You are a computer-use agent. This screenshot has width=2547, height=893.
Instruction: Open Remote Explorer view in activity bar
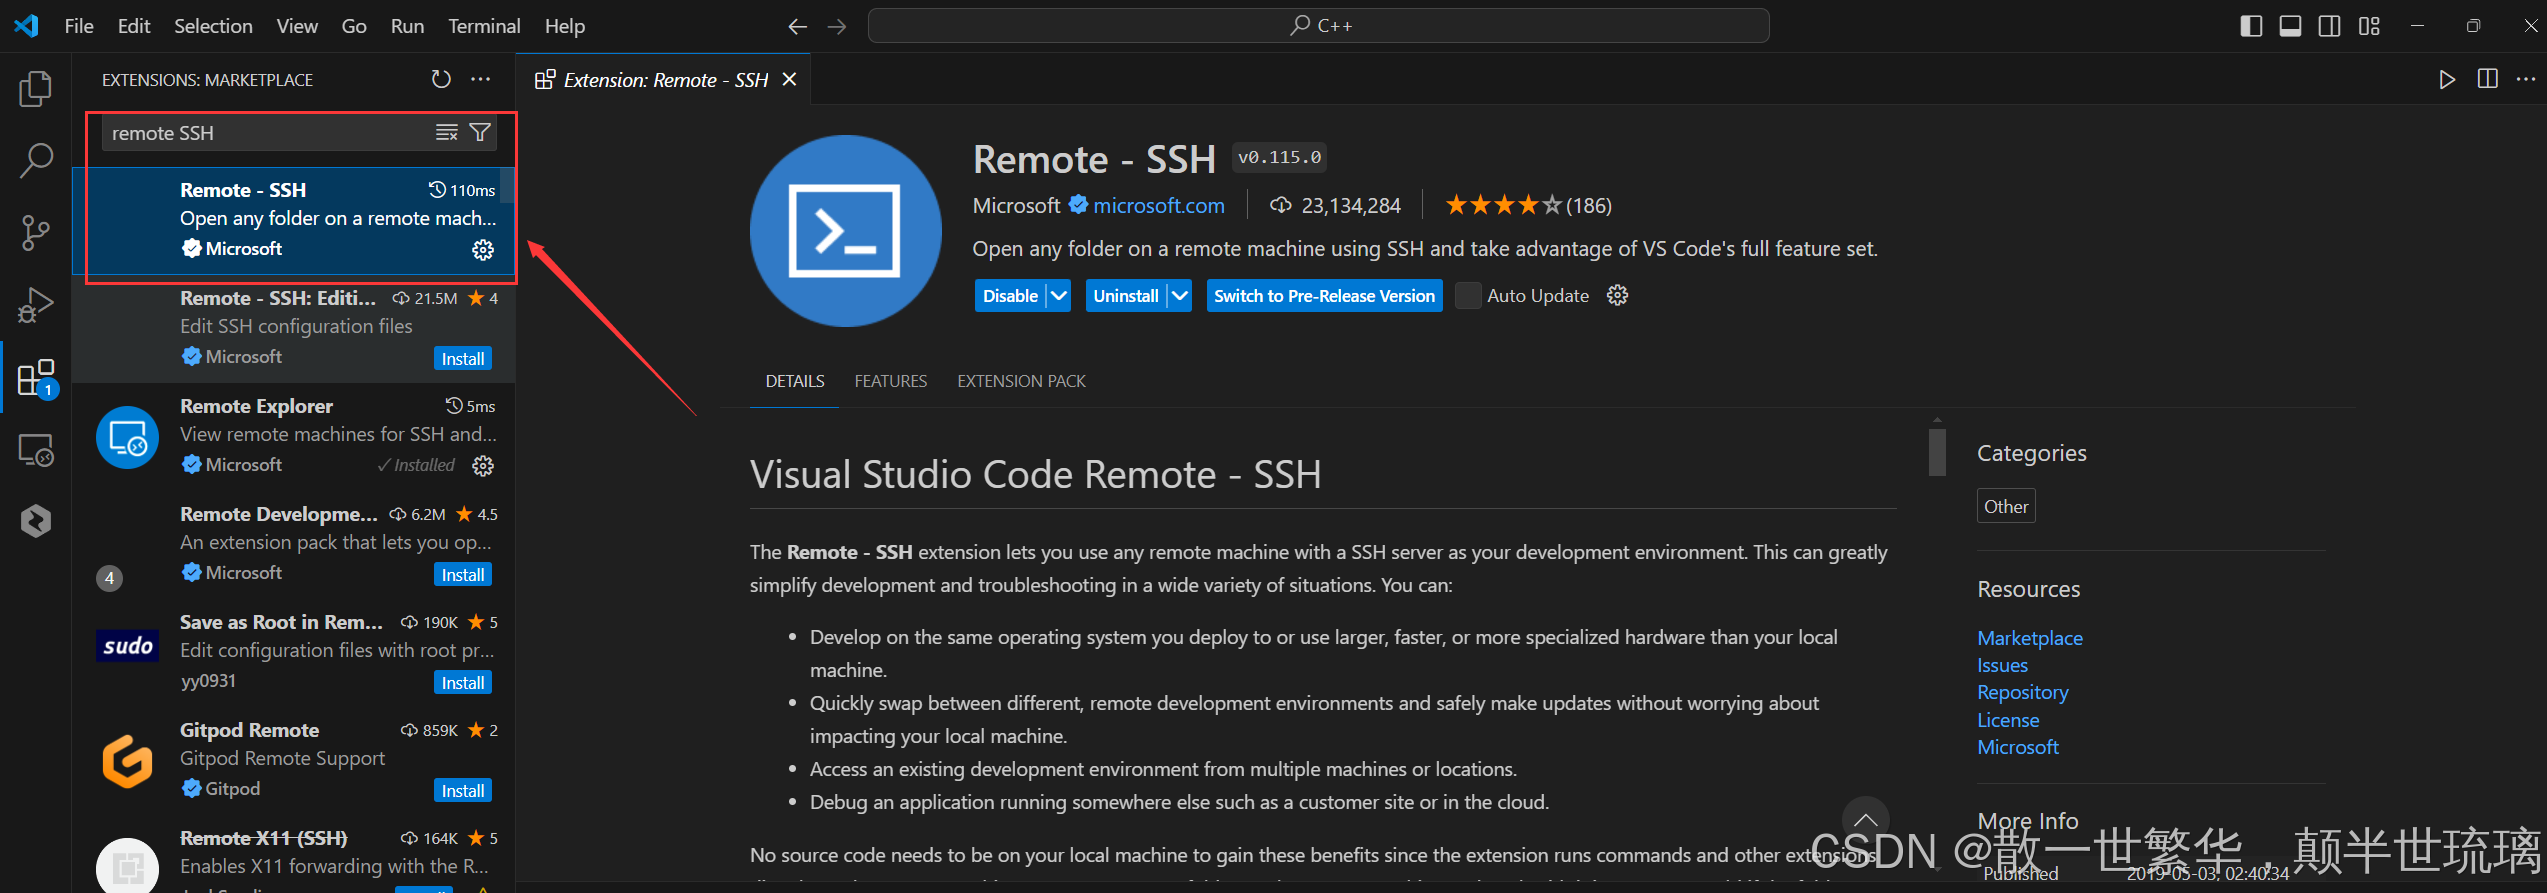pyautogui.click(x=36, y=450)
